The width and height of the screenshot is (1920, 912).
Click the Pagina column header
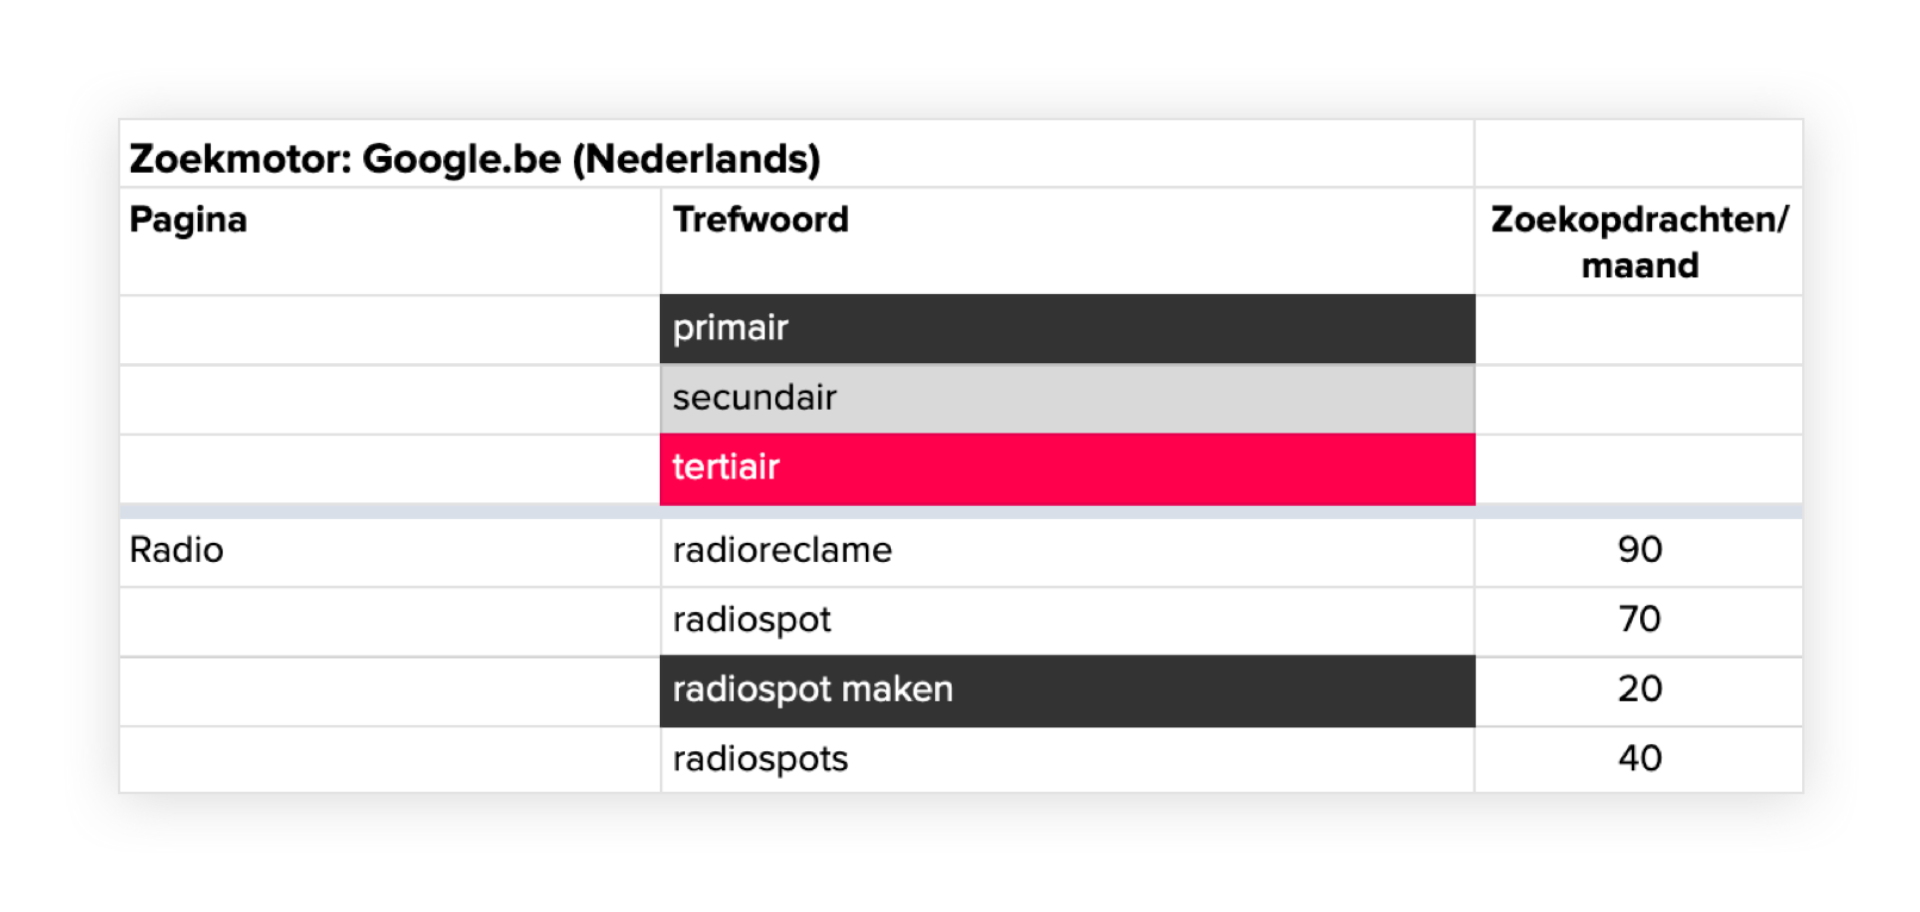390,241
